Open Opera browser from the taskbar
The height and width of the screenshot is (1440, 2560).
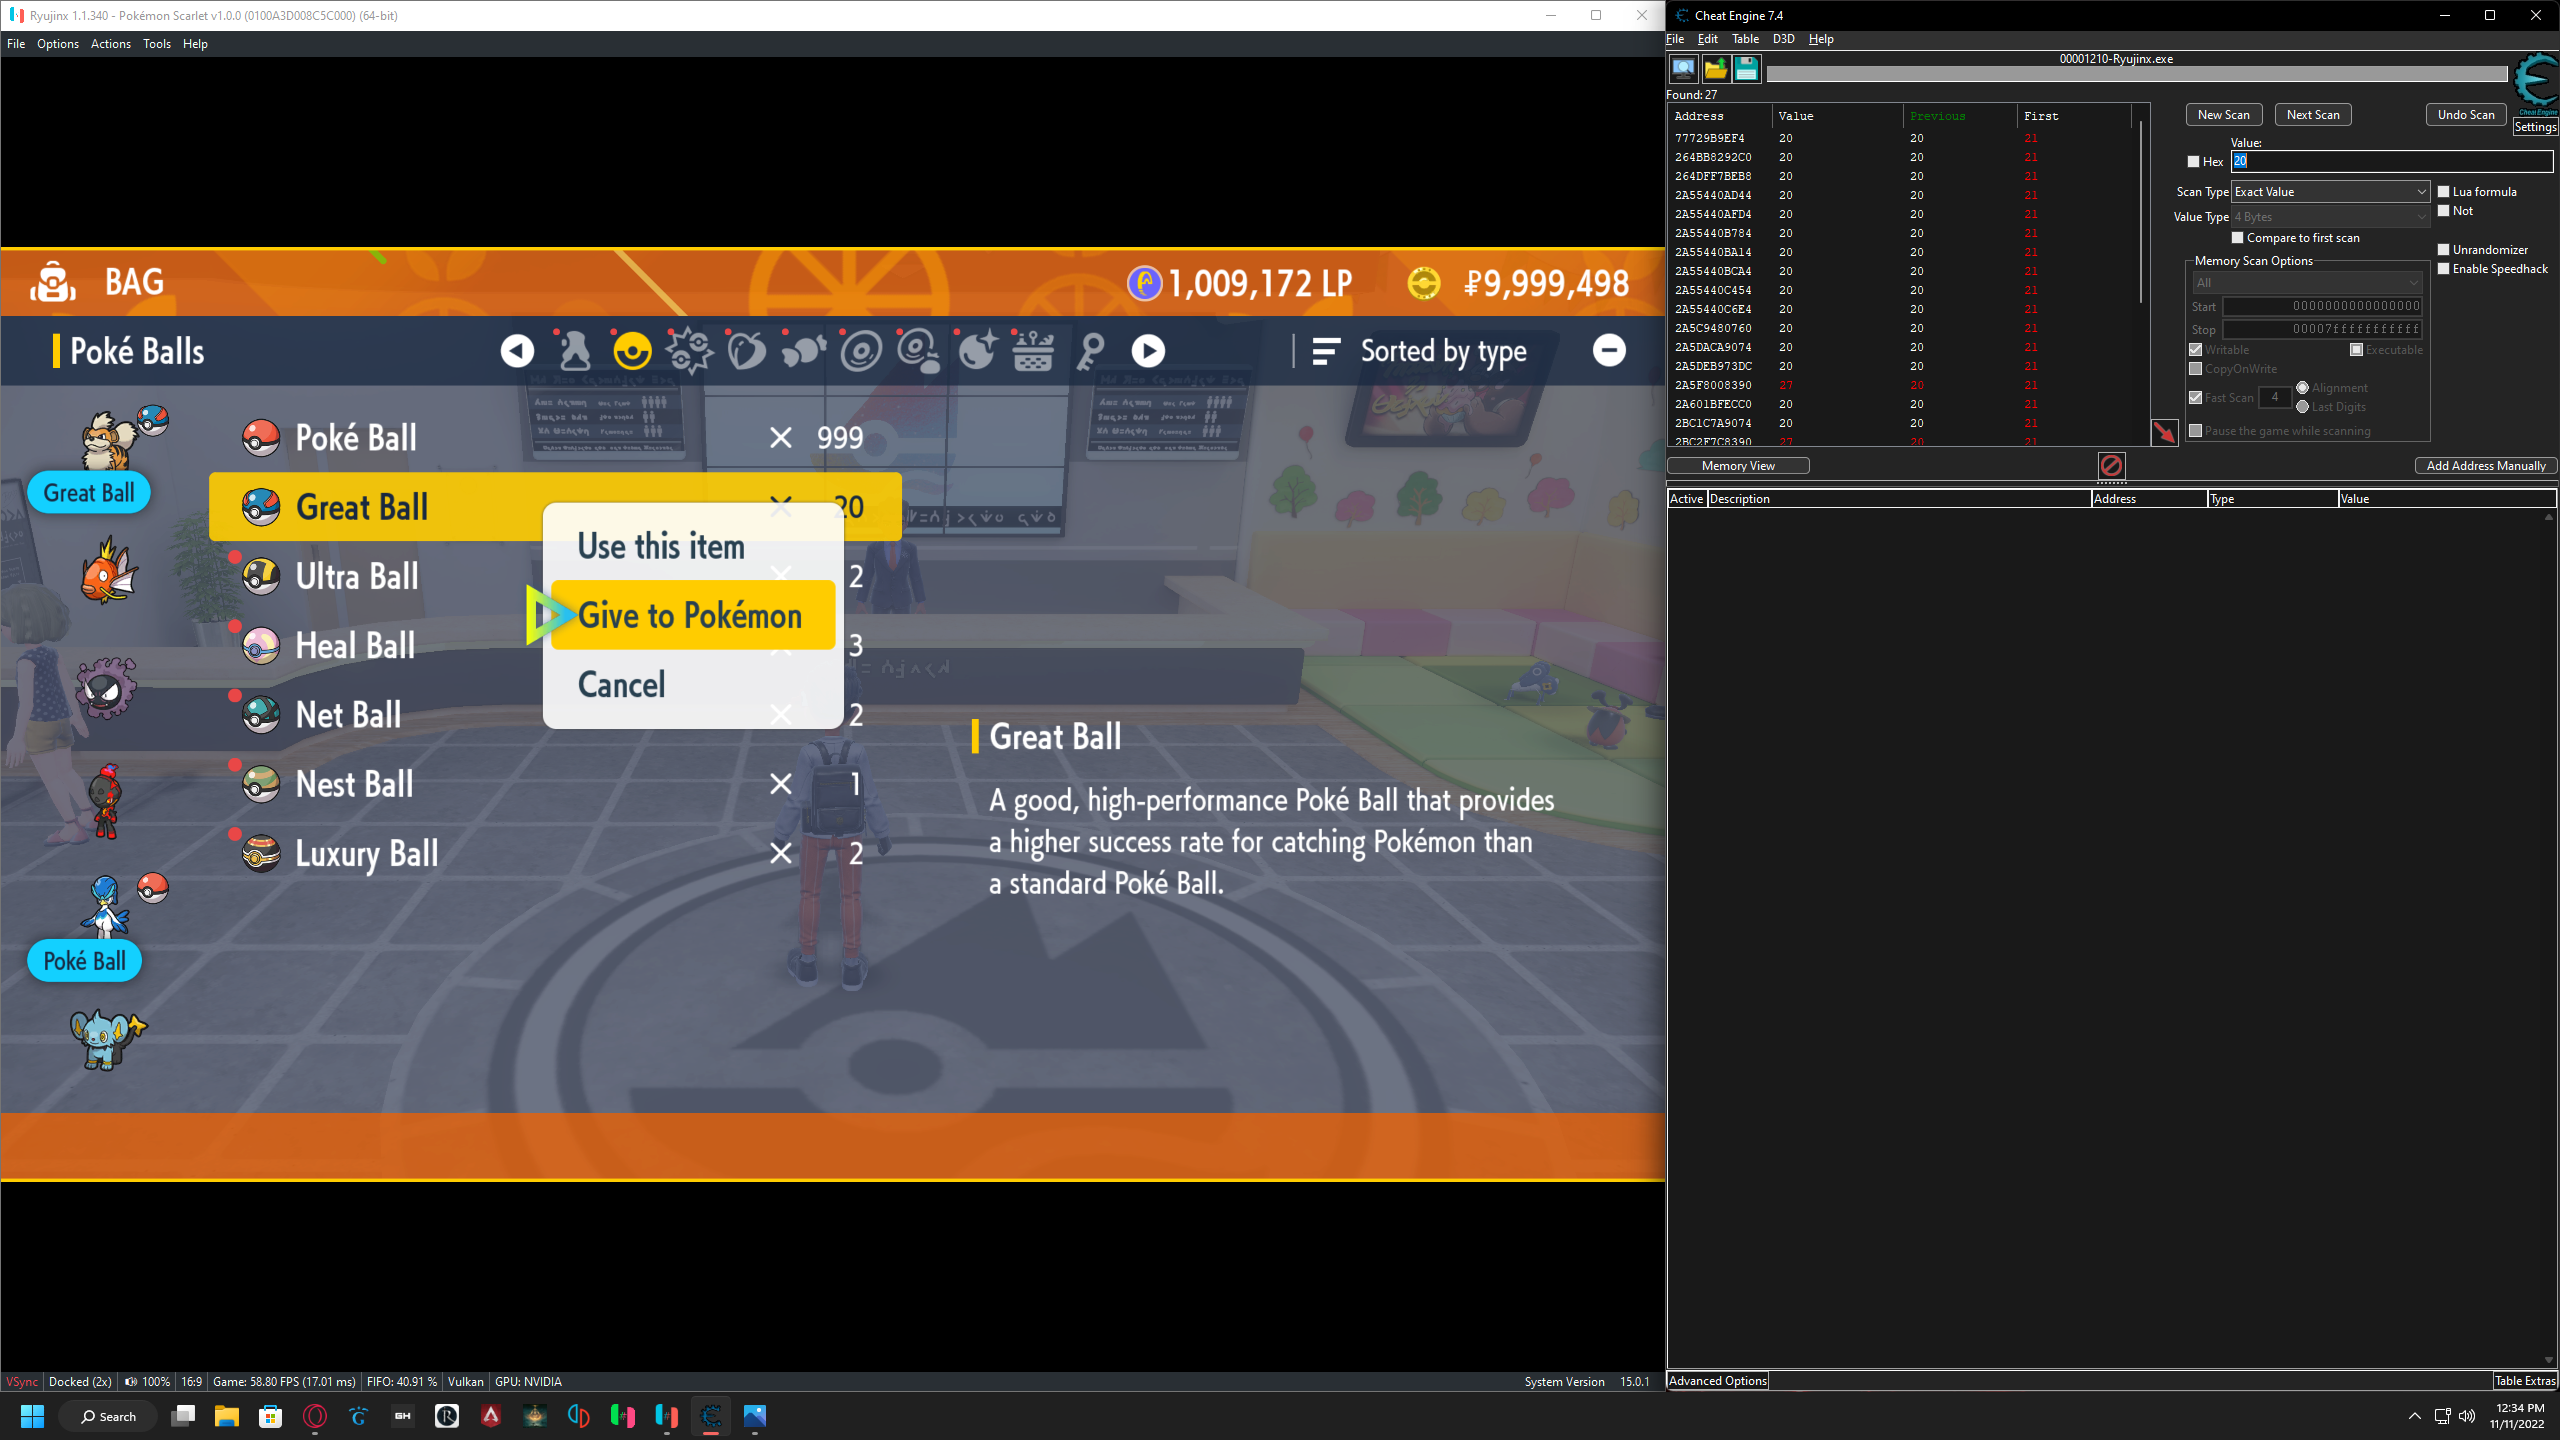point(315,1416)
